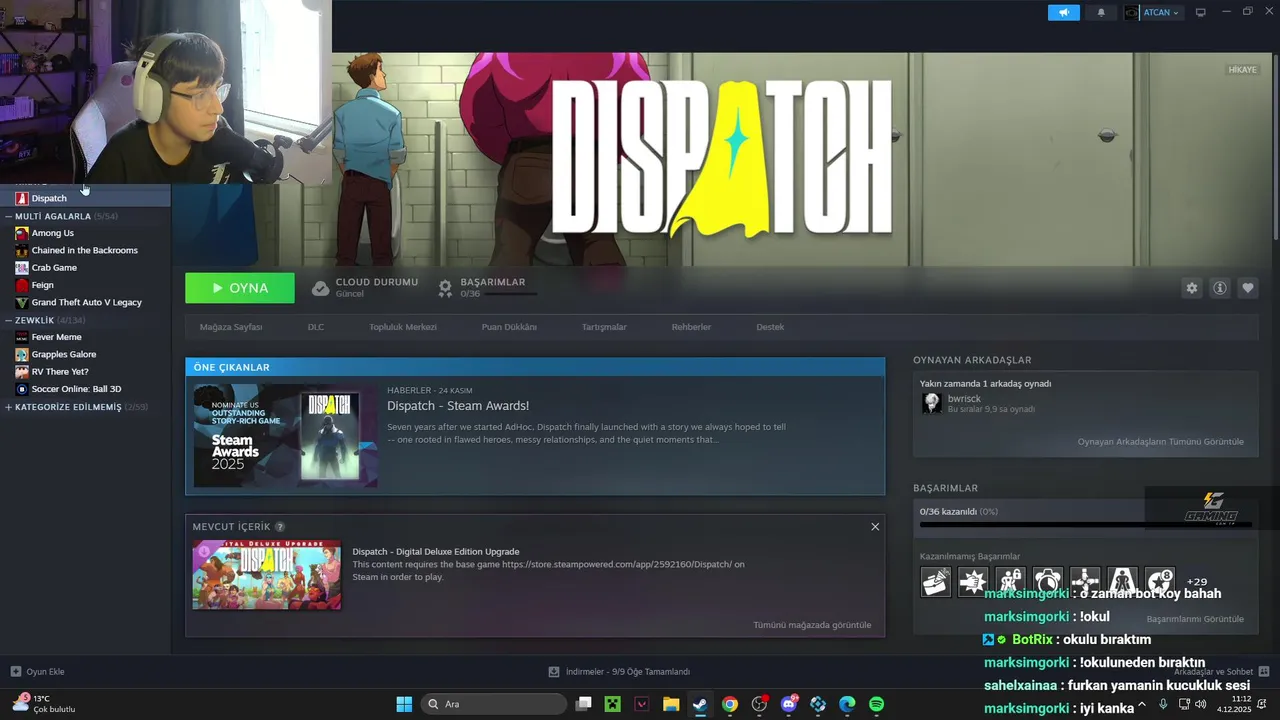Open Minecraft from the taskbar

613,704
